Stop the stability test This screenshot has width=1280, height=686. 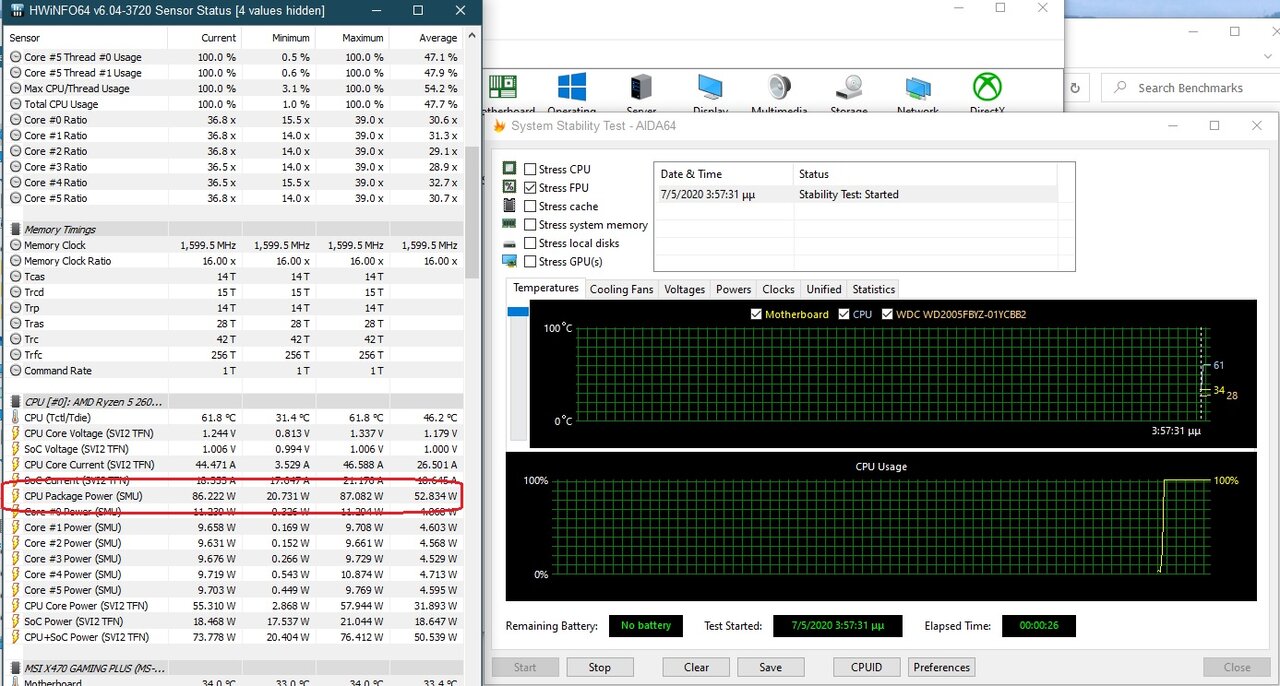(x=600, y=667)
